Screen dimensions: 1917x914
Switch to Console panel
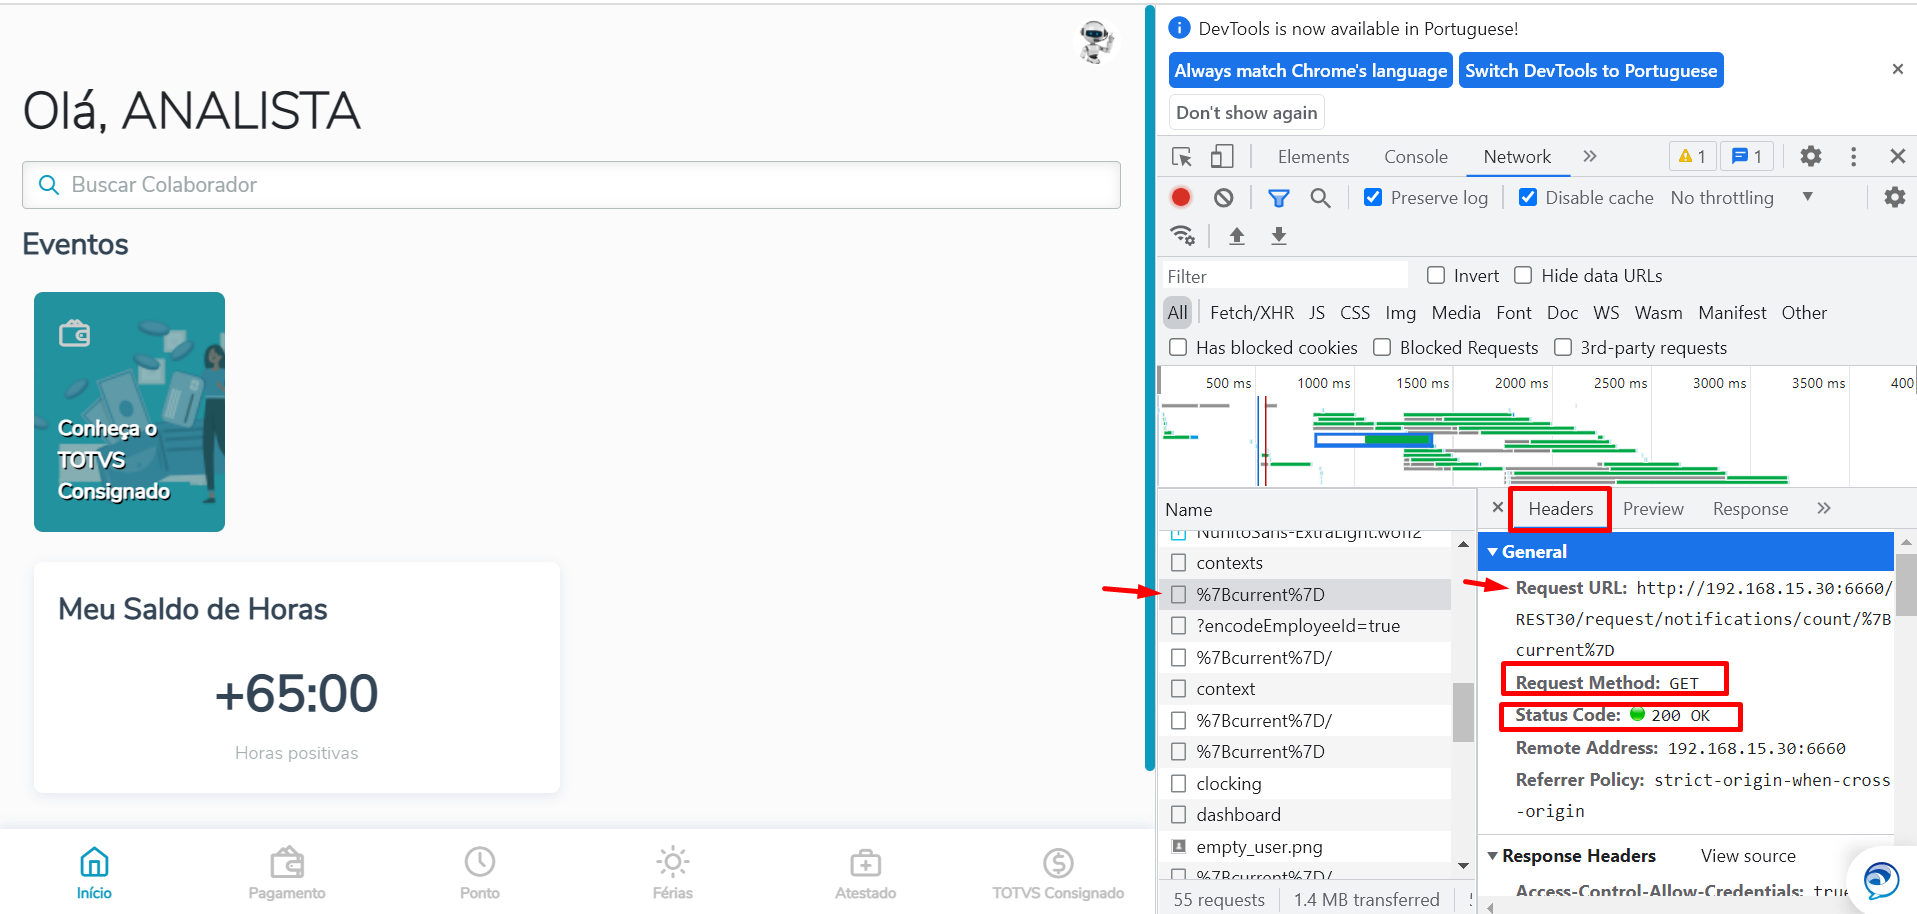[x=1416, y=156]
